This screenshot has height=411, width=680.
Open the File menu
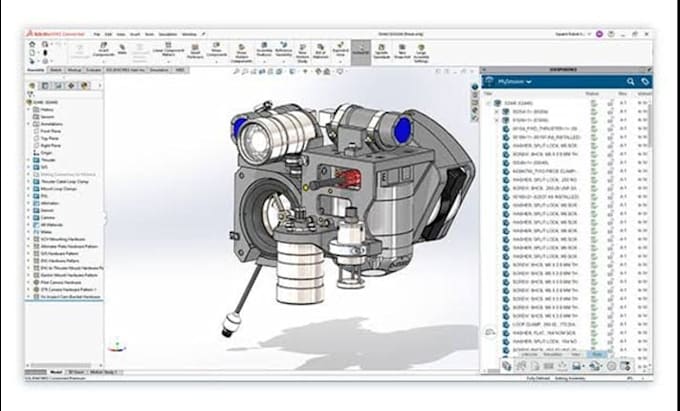point(97,34)
